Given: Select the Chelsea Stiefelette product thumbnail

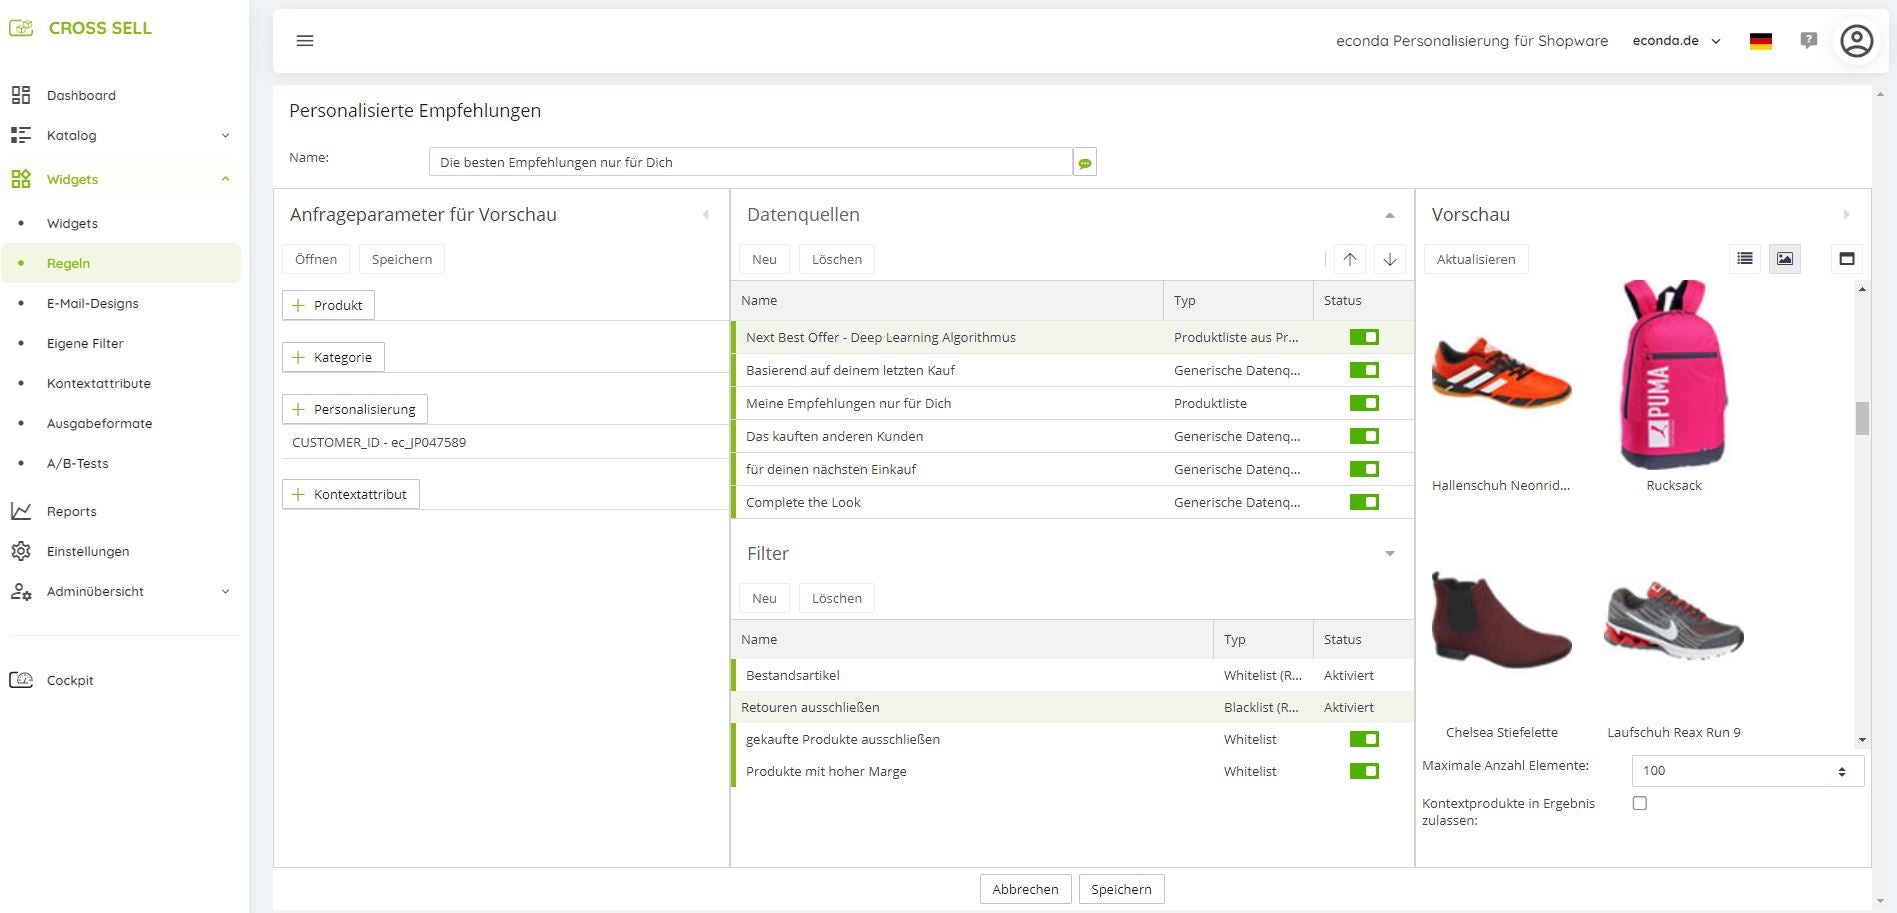Looking at the screenshot, I should pyautogui.click(x=1501, y=619).
